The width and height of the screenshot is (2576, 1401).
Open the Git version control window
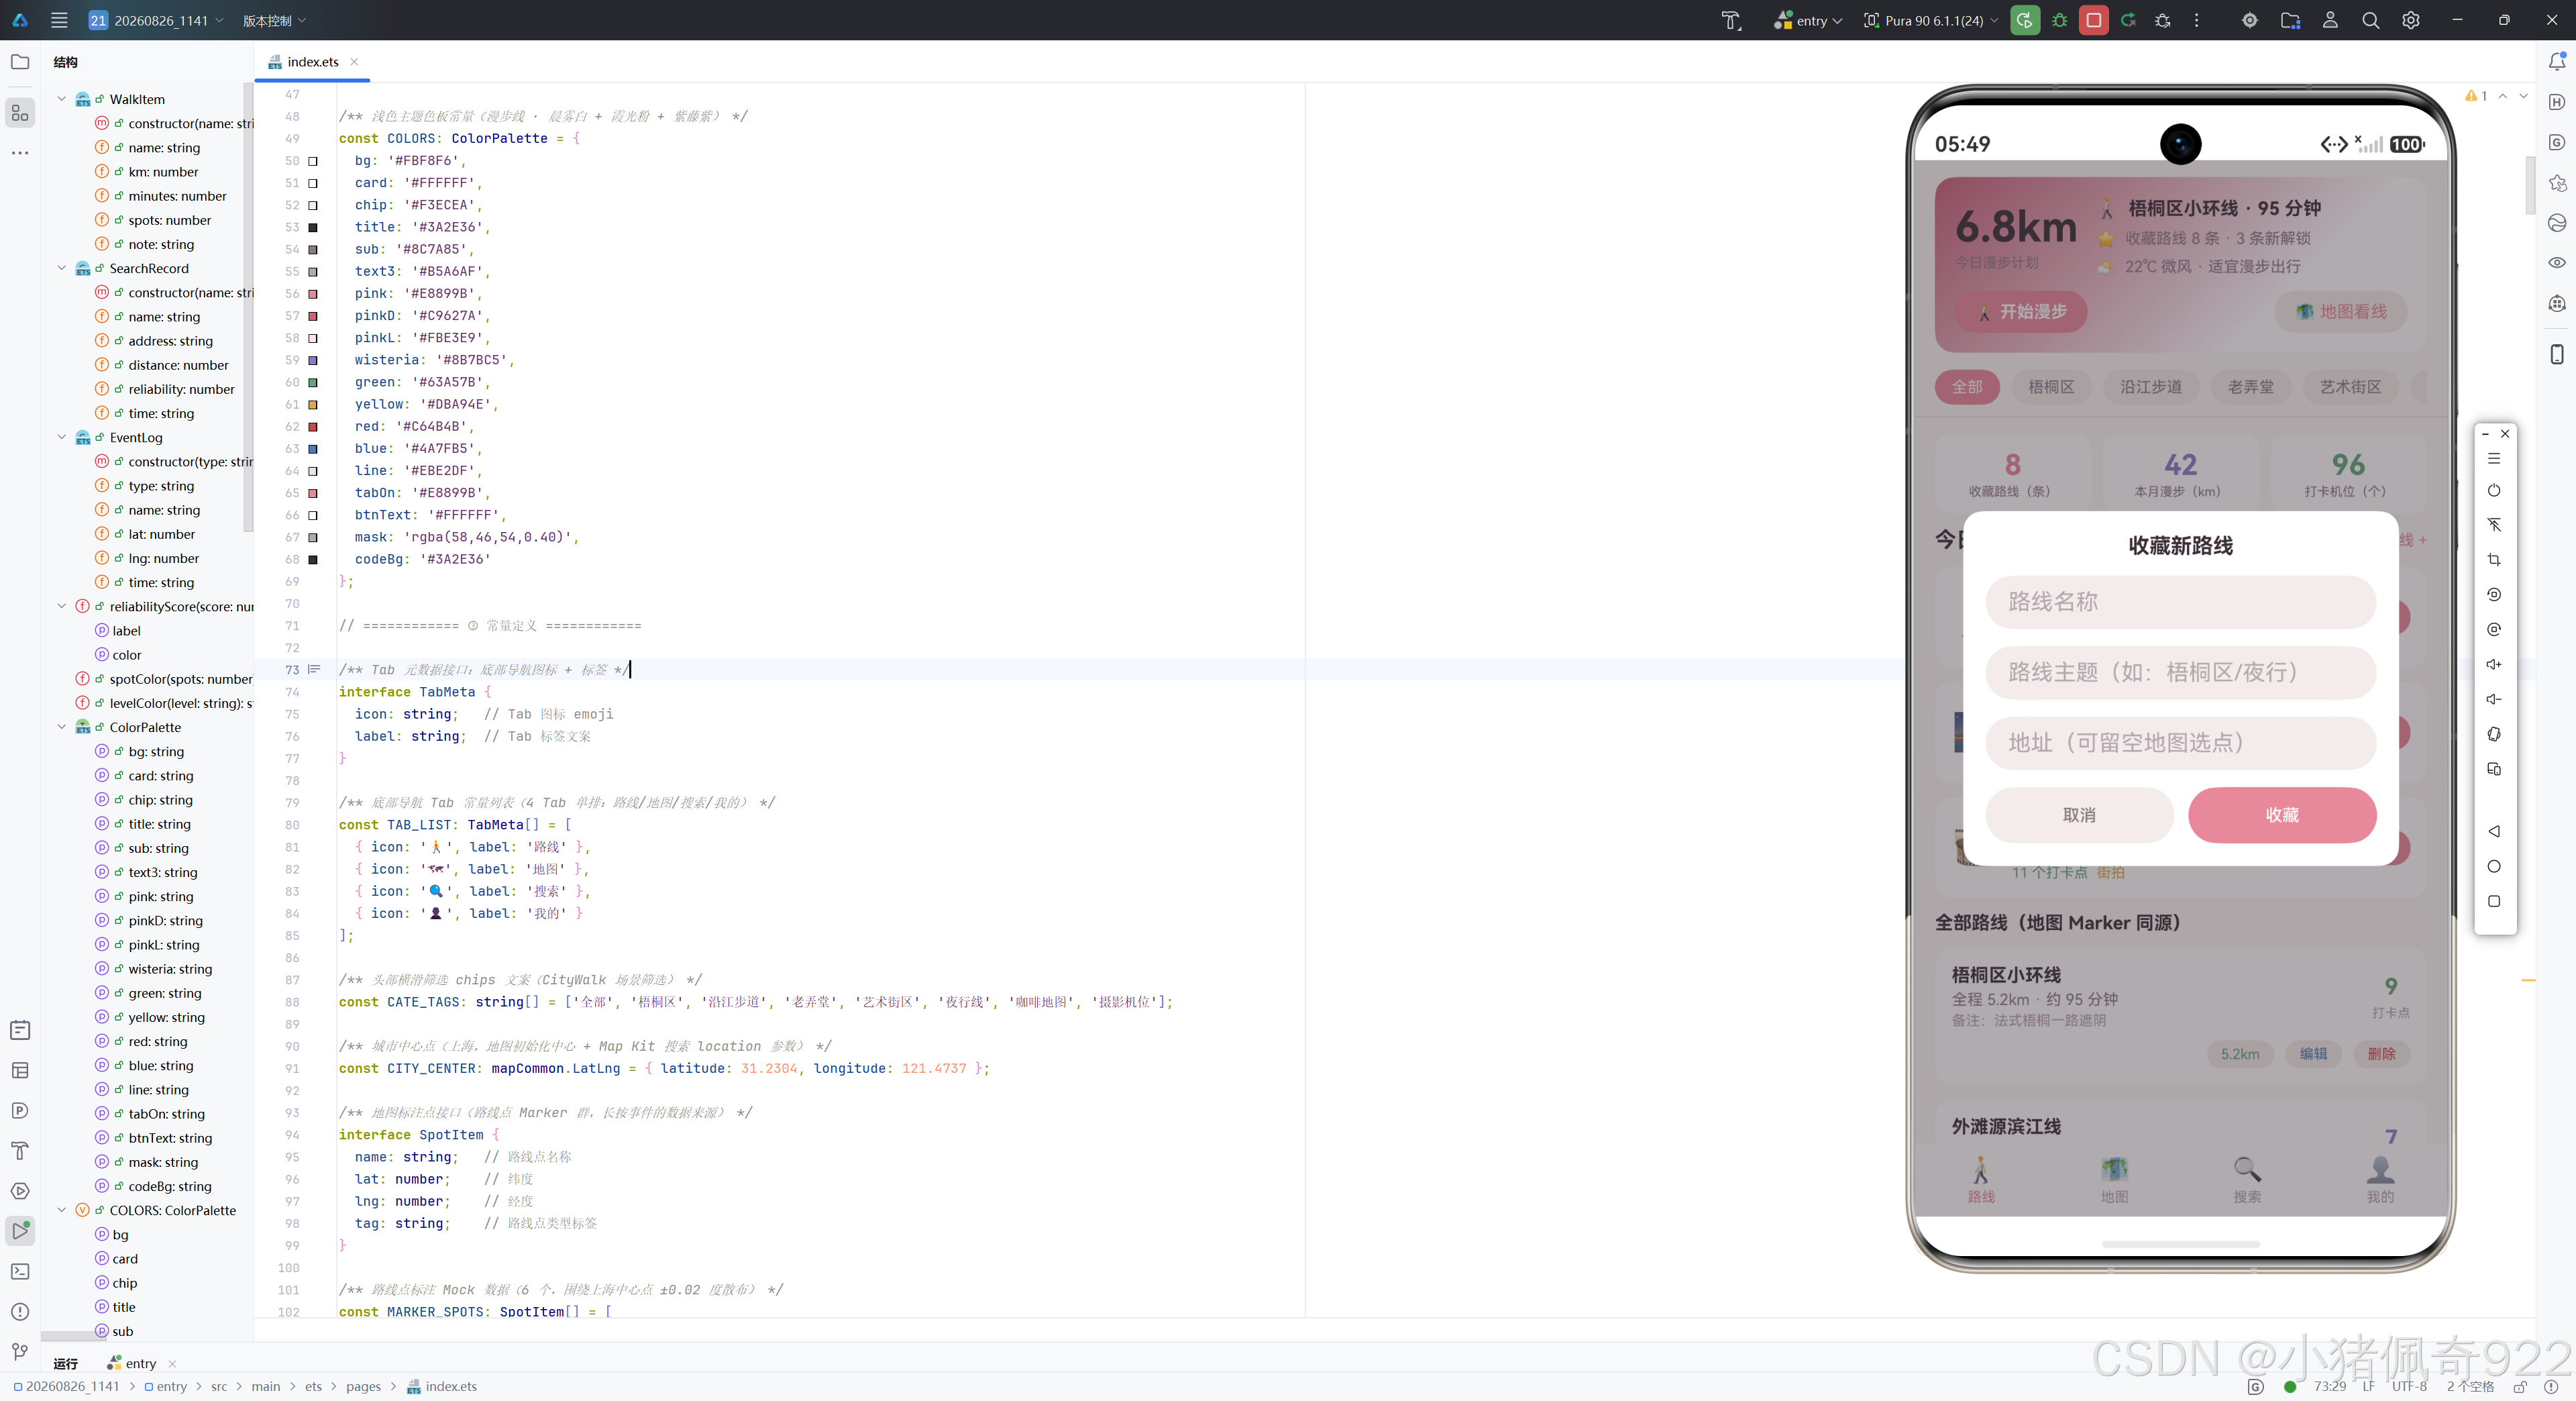(20, 1352)
